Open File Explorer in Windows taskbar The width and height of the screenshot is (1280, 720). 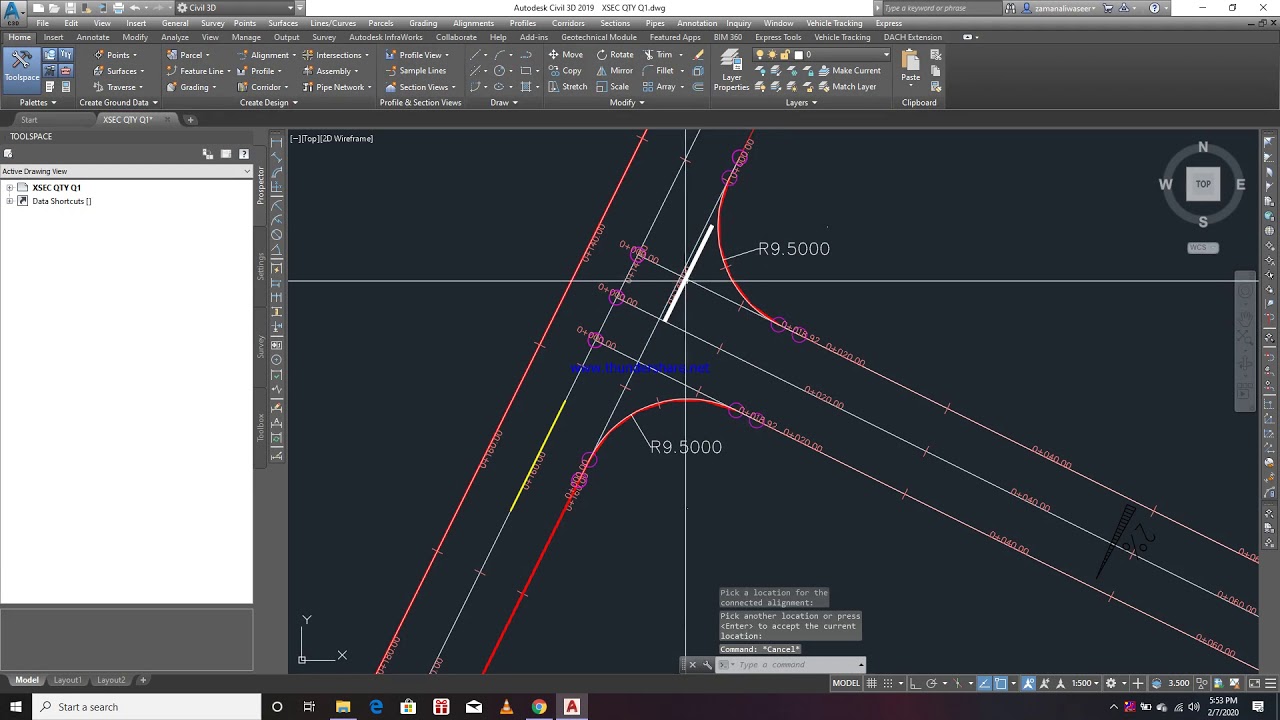pyautogui.click(x=343, y=707)
